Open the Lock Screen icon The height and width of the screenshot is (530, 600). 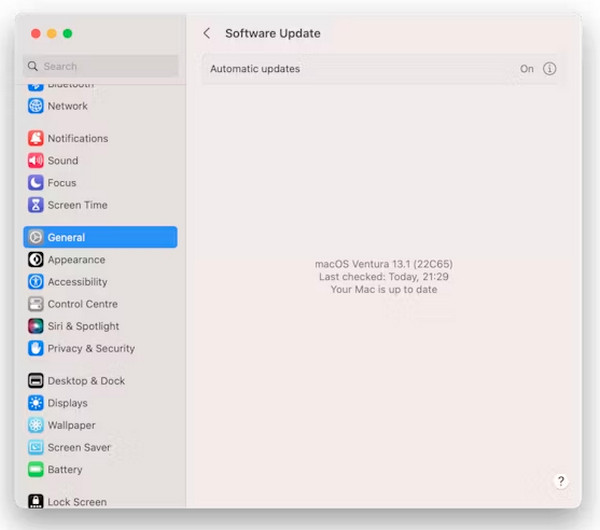coord(36,501)
